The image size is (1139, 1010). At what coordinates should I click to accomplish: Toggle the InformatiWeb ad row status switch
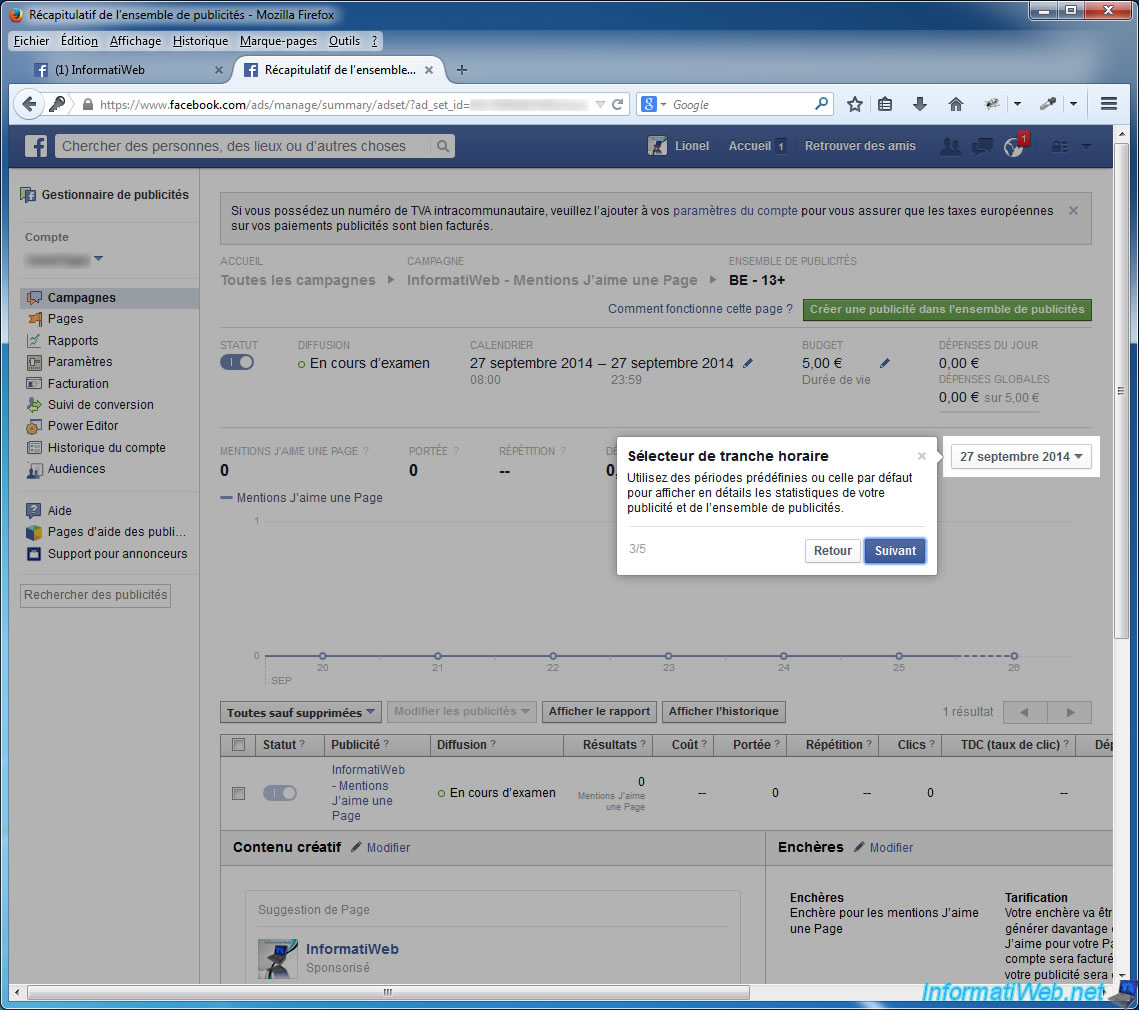pyautogui.click(x=280, y=793)
